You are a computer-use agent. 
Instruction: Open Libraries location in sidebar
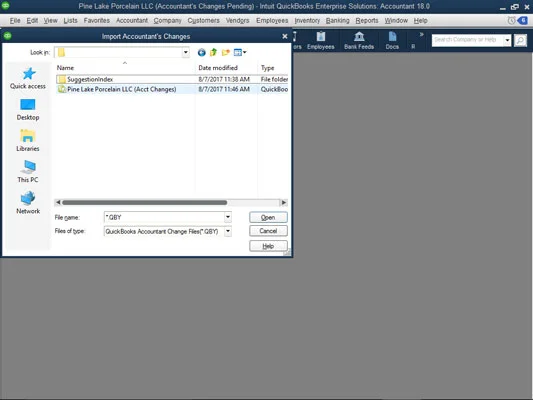[28, 141]
